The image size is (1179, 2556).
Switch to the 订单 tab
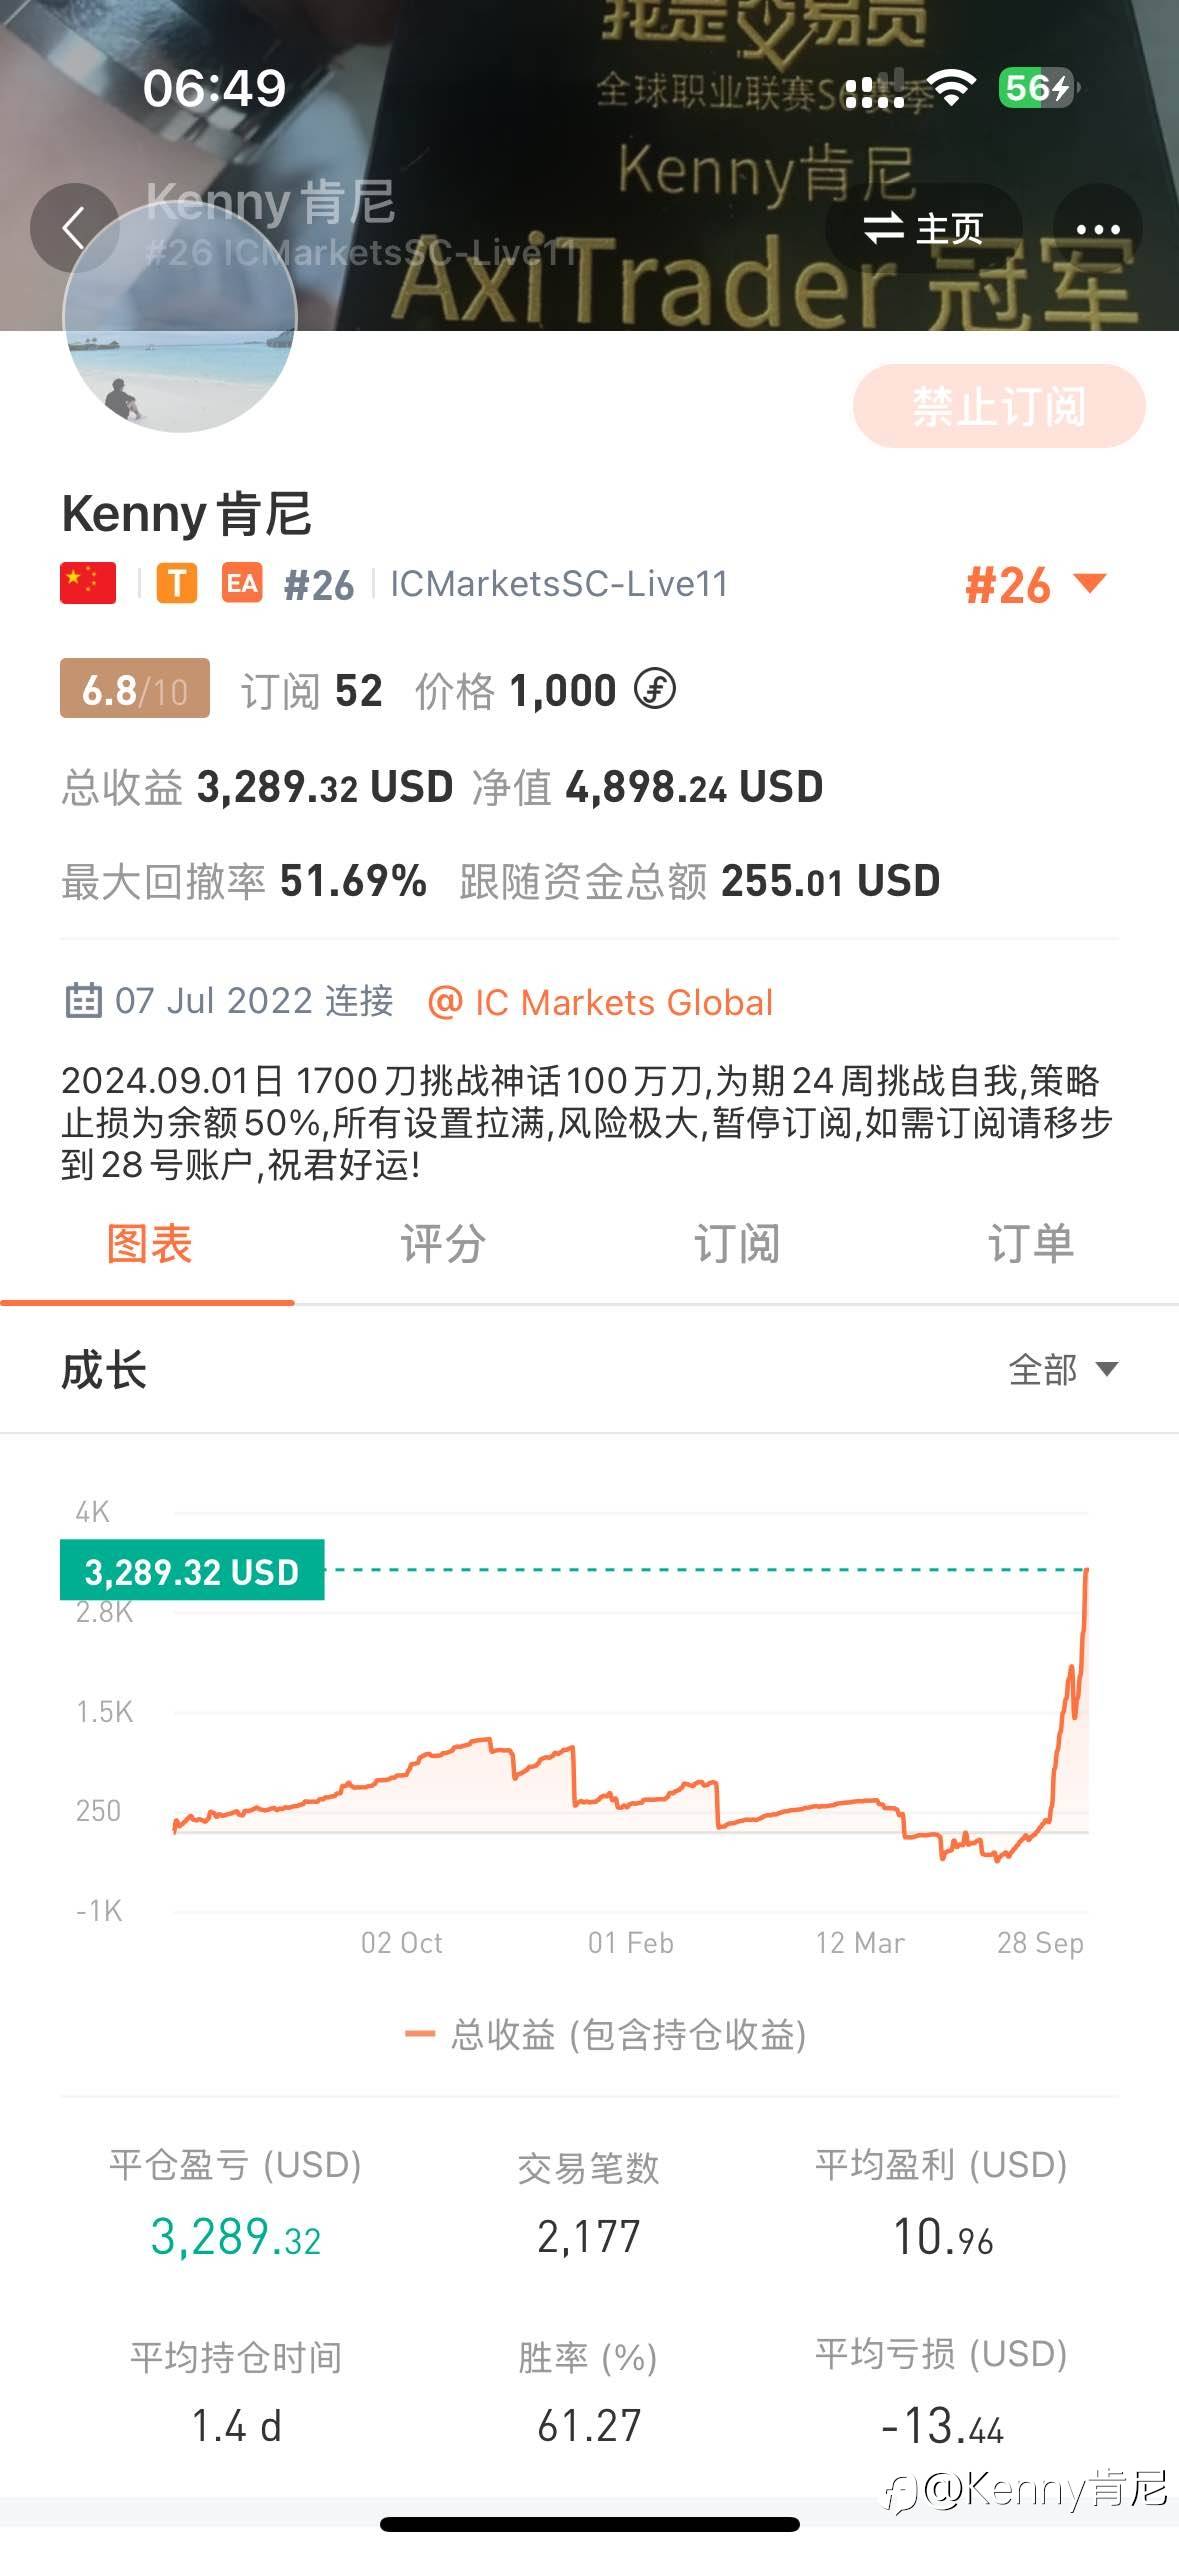pos(1030,1245)
